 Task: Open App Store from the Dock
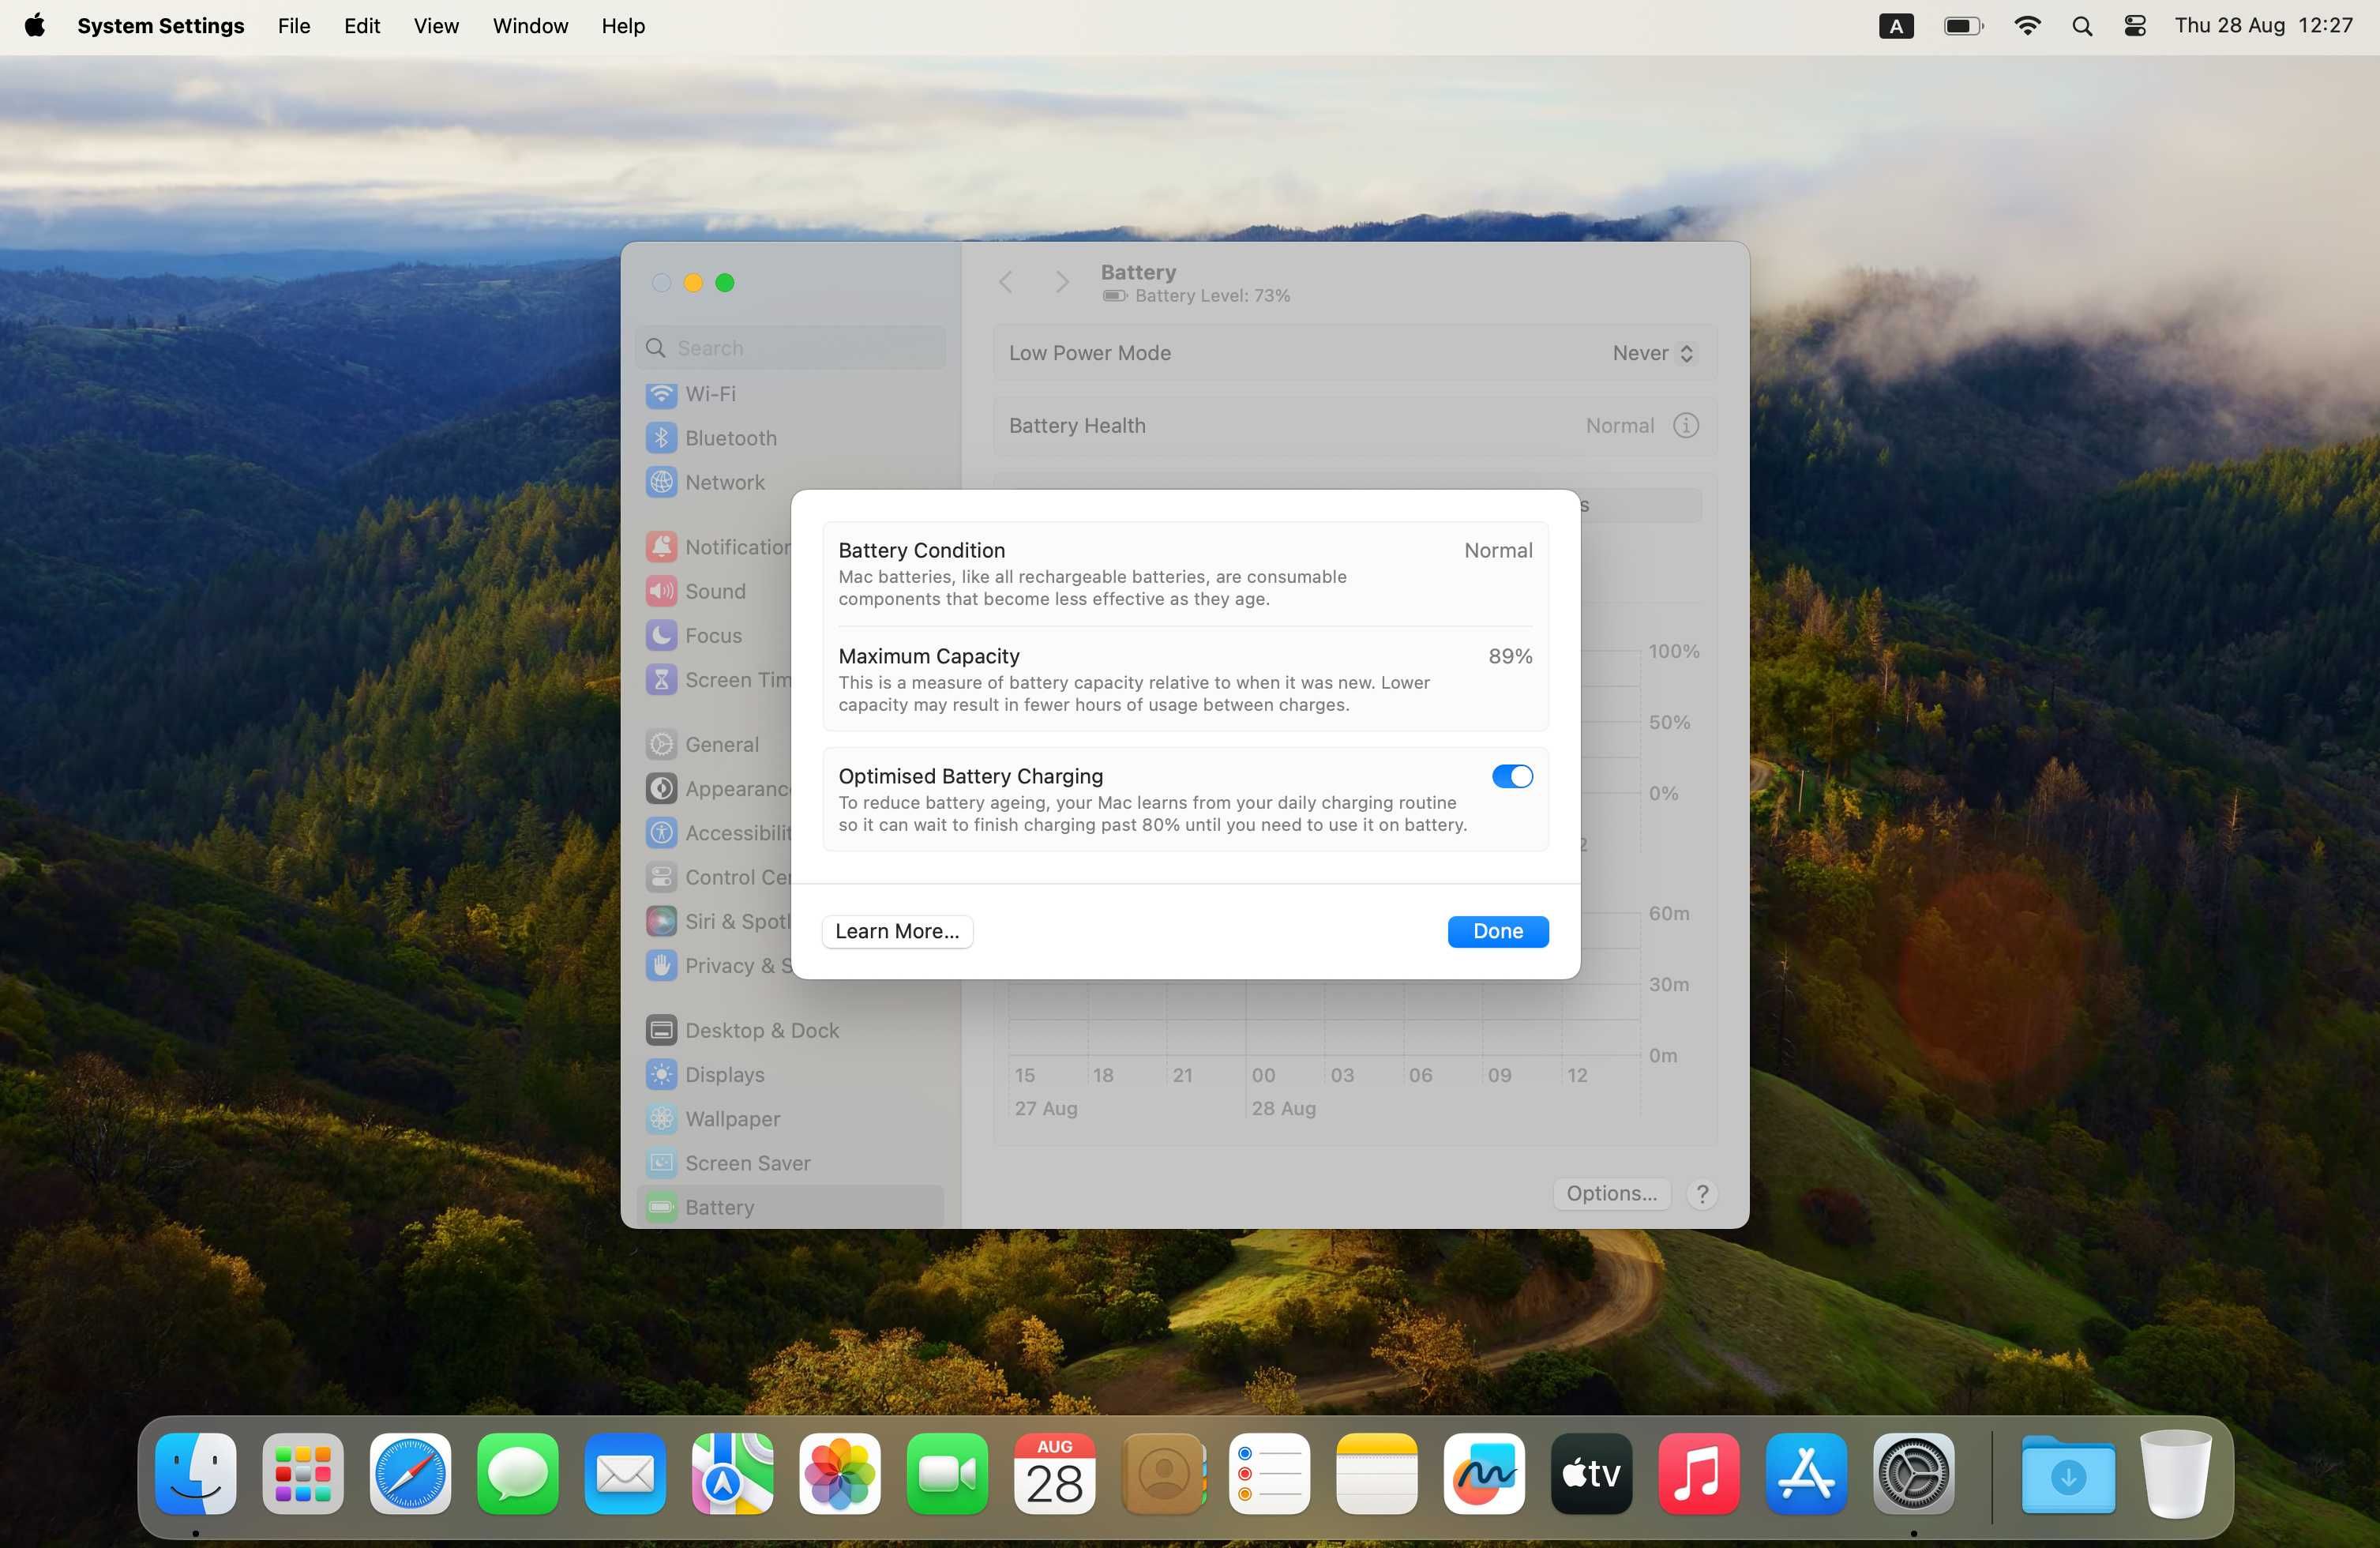[1806, 1473]
